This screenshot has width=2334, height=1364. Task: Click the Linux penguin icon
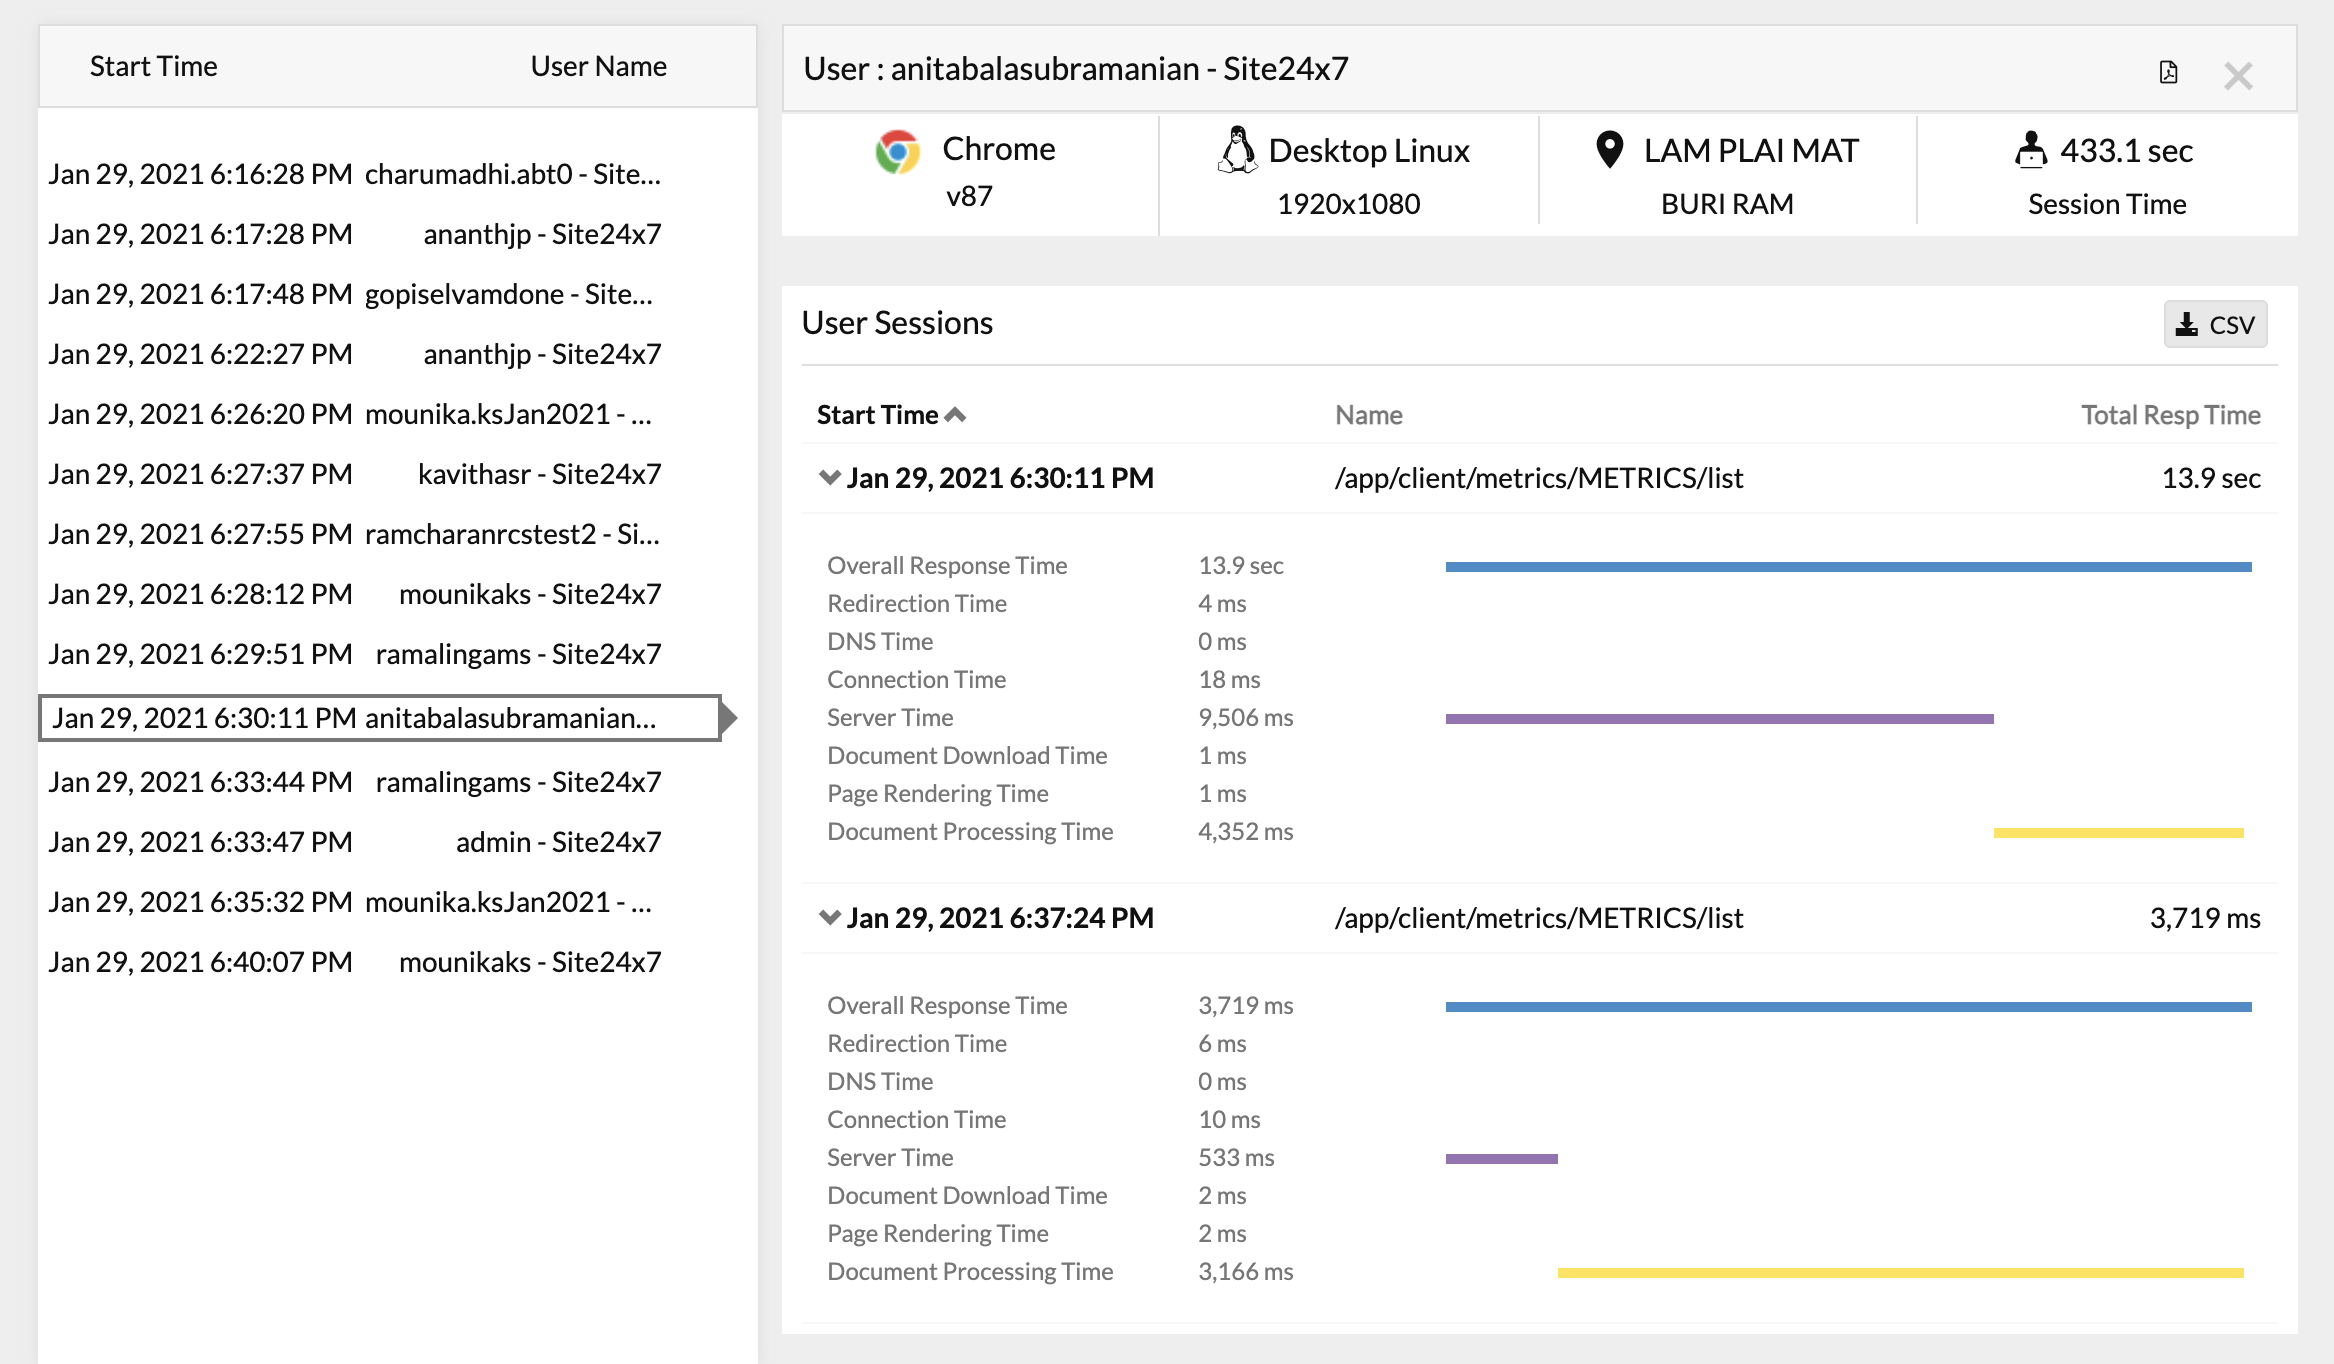pyautogui.click(x=1237, y=150)
